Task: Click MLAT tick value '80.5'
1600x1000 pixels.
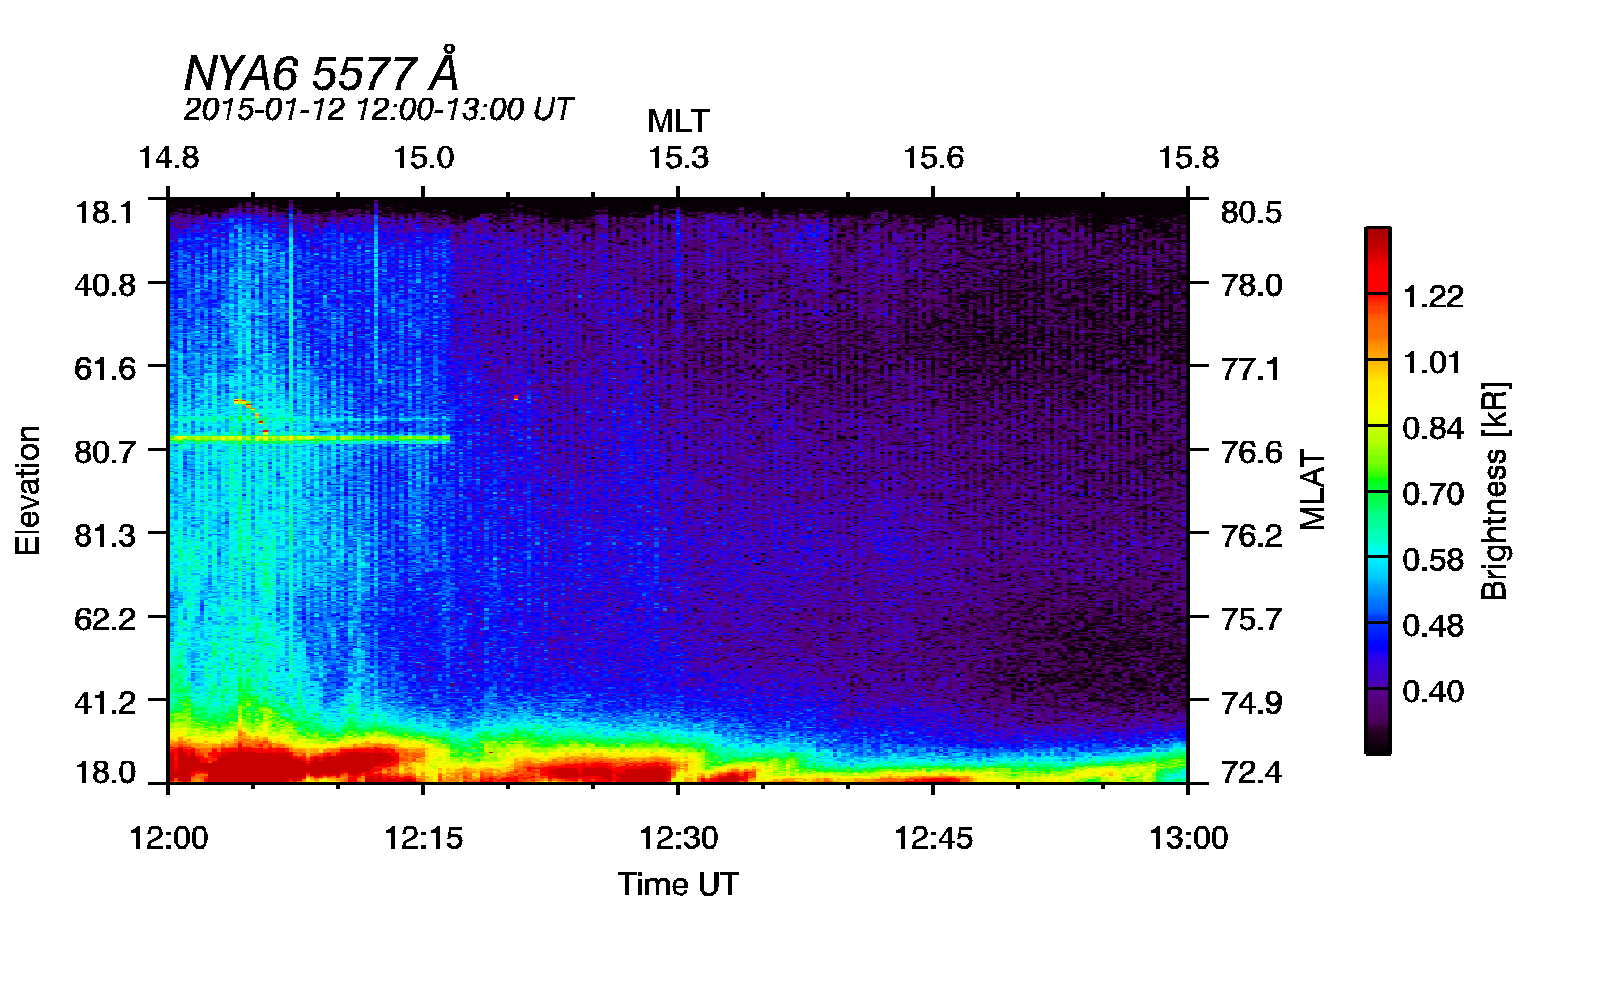Action: [x=1252, y=212]
